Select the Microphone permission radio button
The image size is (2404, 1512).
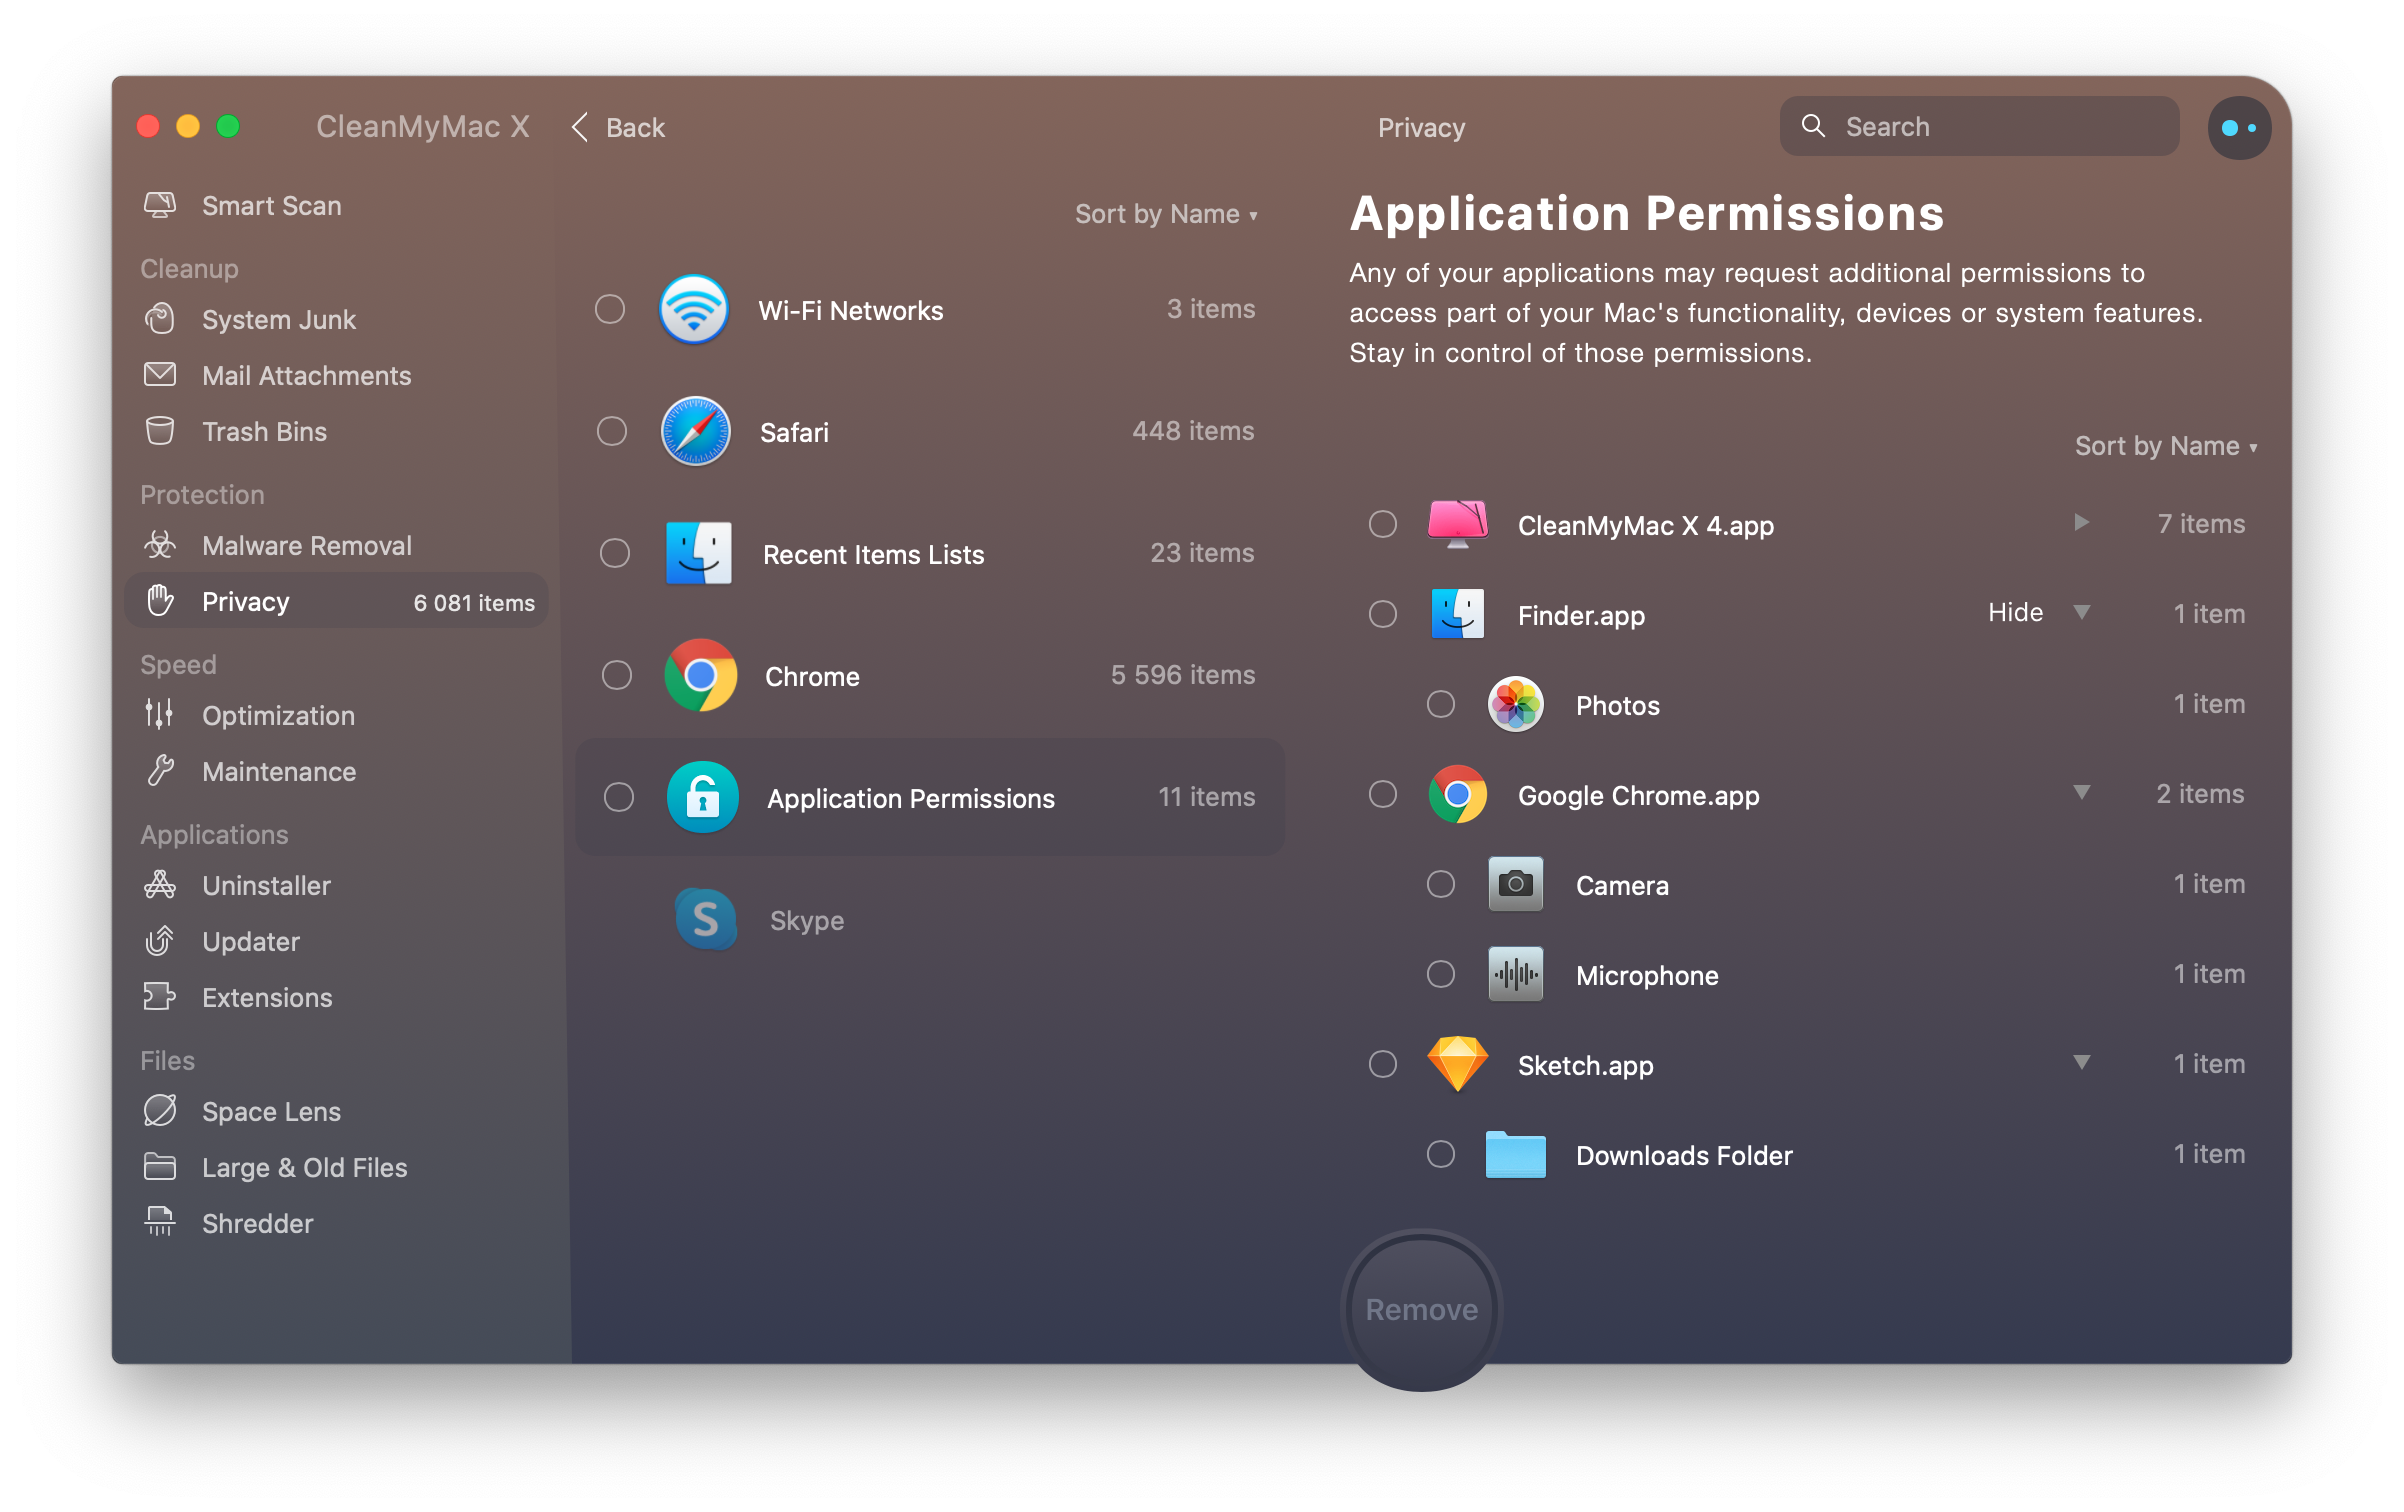pos(1441,974)
